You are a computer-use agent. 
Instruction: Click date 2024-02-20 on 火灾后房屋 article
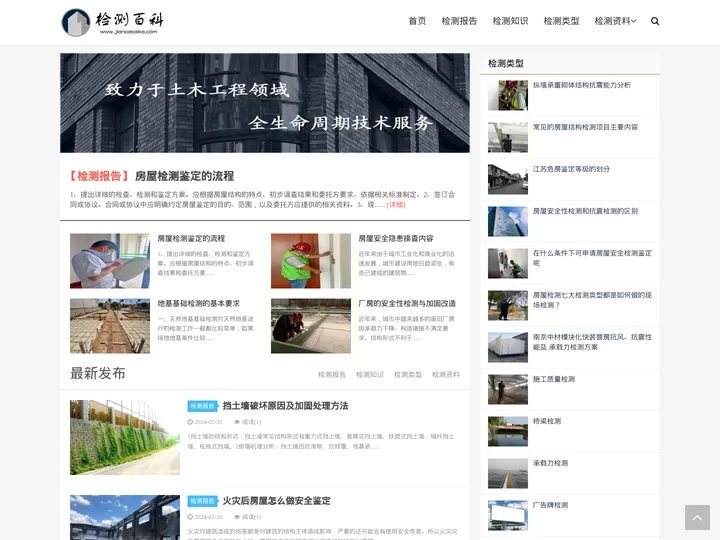[x=205, y=517]
